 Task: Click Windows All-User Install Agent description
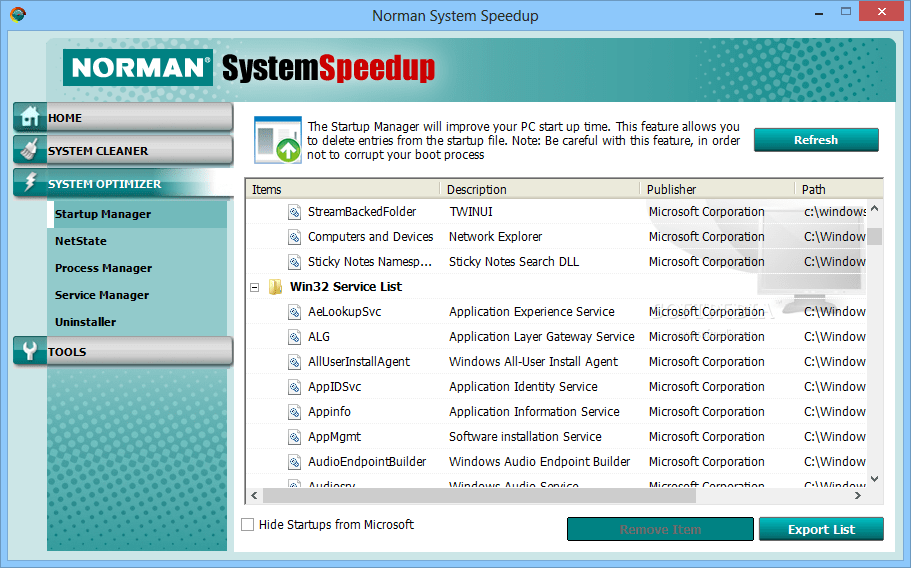[x=533, y=362]
